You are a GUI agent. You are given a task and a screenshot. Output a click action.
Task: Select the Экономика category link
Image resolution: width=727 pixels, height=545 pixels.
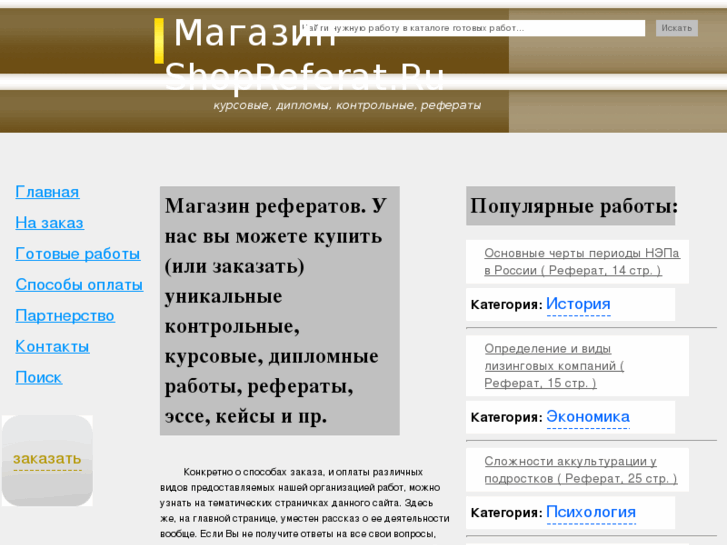tap(588, 417)
